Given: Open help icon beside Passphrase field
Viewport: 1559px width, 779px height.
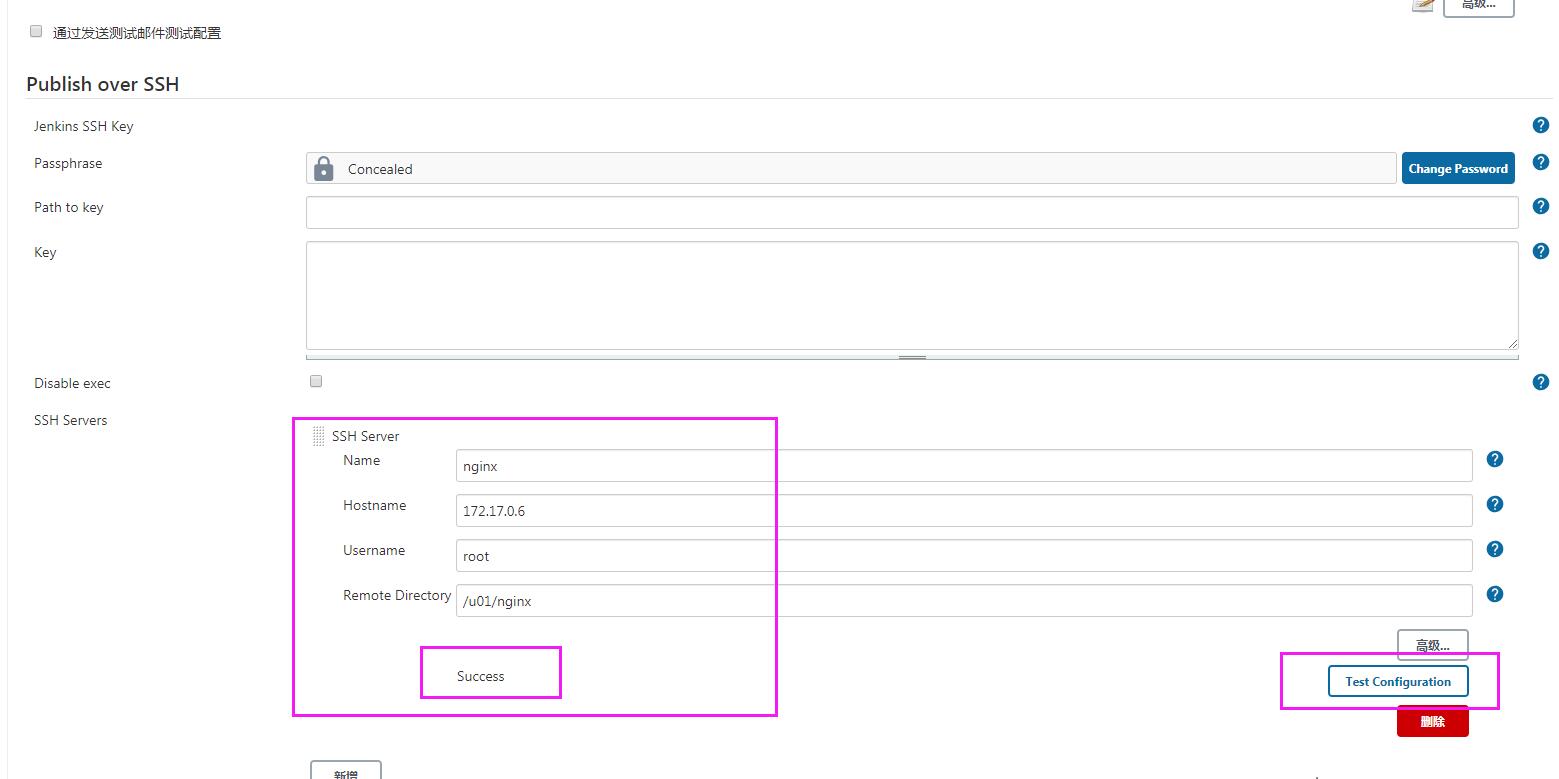Looking at the screenshot, I should 1541,162.
